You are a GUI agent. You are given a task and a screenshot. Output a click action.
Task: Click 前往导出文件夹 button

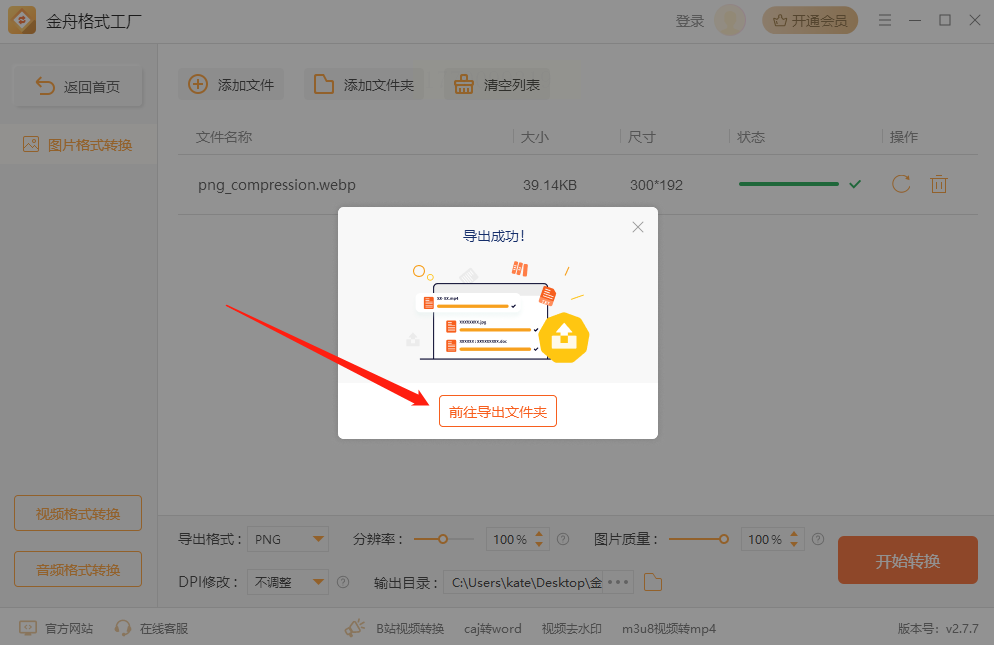(x=498, y=412)
